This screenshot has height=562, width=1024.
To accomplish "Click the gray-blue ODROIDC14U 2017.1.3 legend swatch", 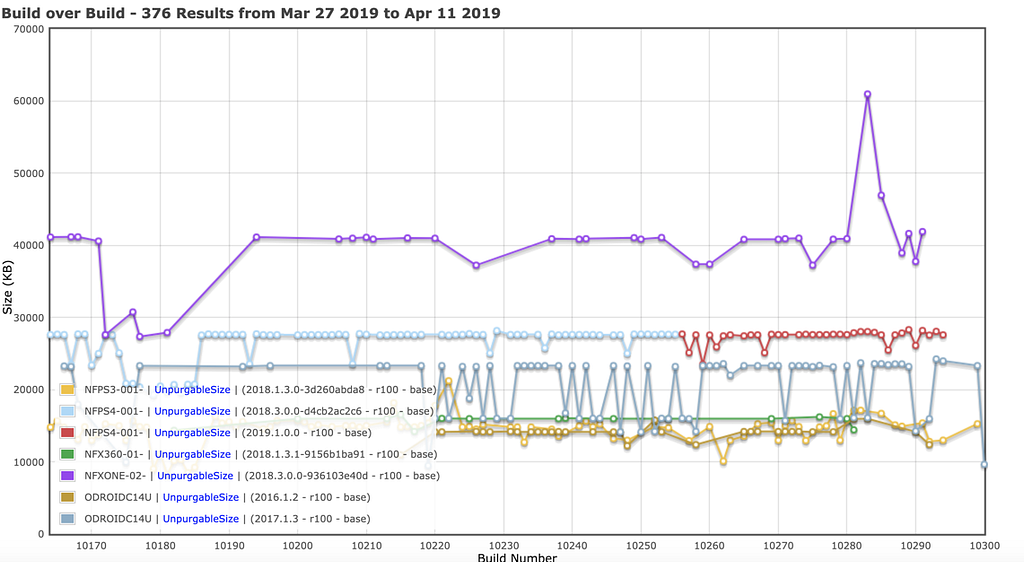I will pos(67,519).
